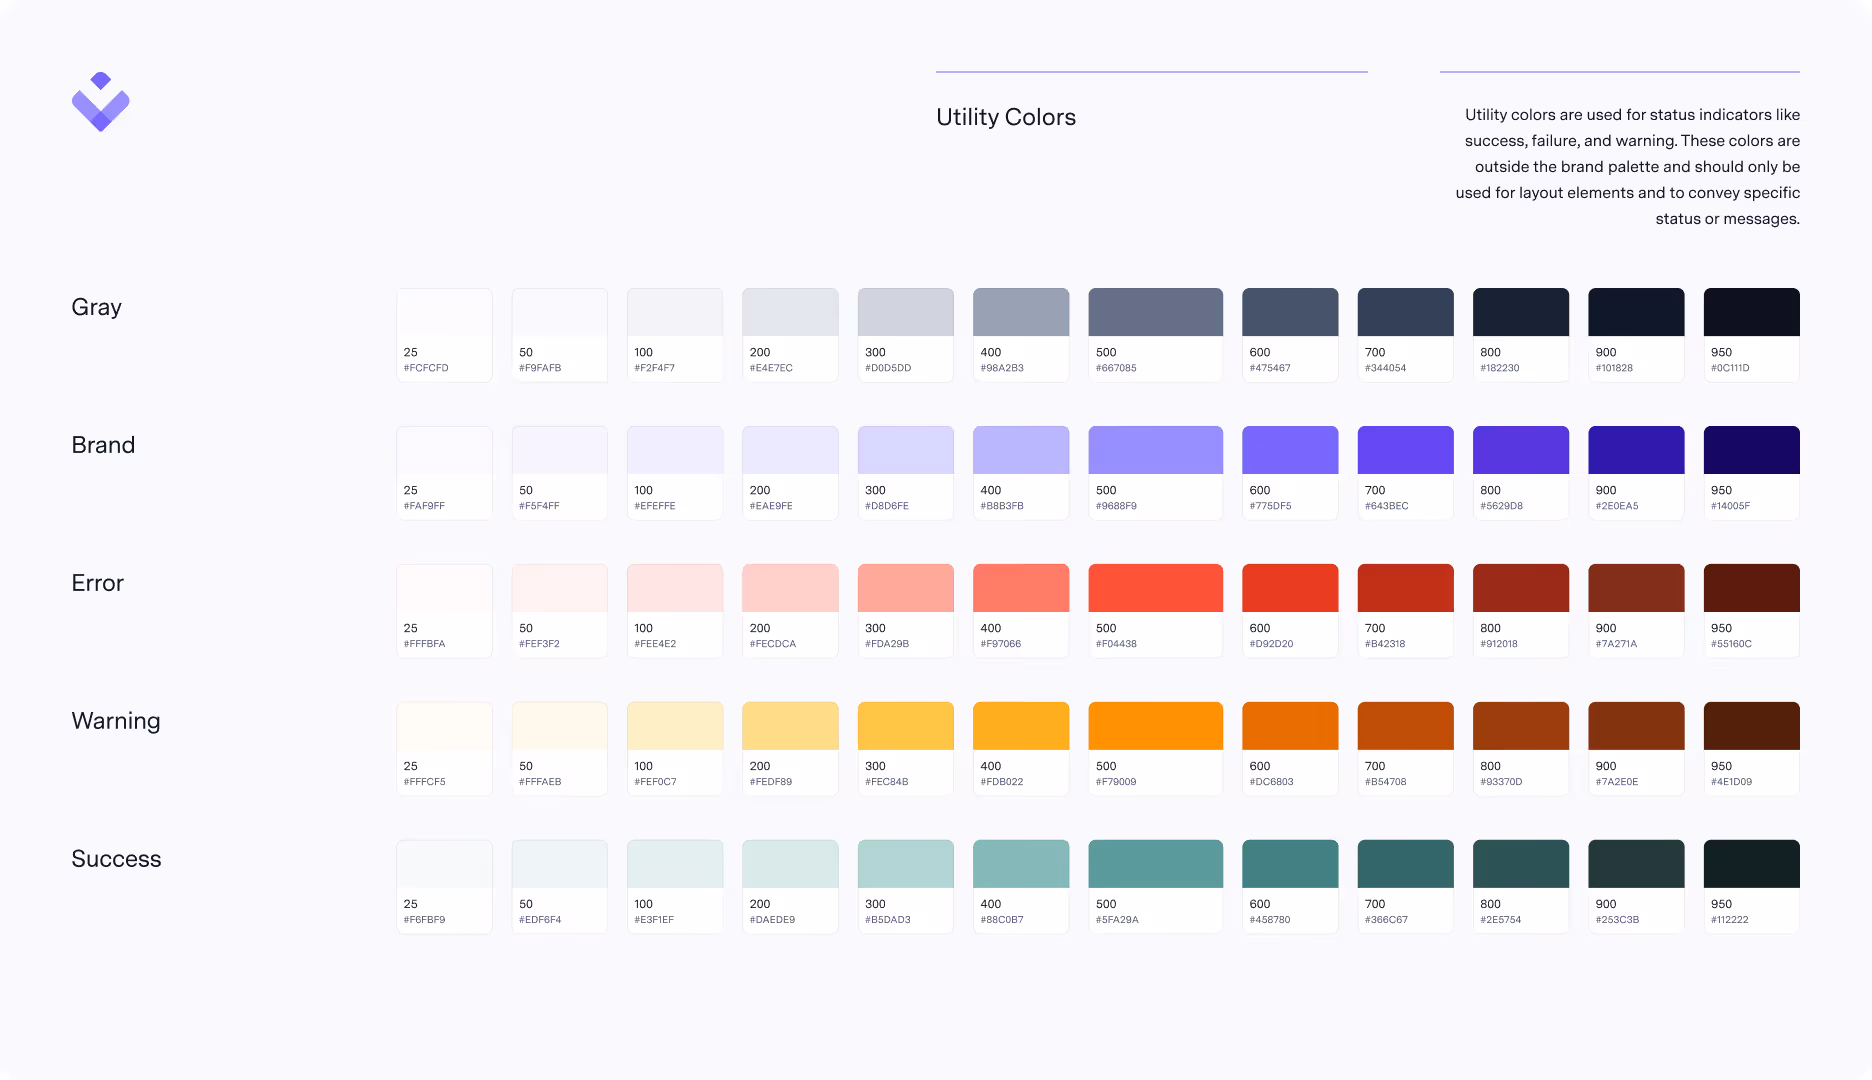Click the hex code #475467
The width and height of the screenshot is (1872, 1080).
pos(1270,368)
